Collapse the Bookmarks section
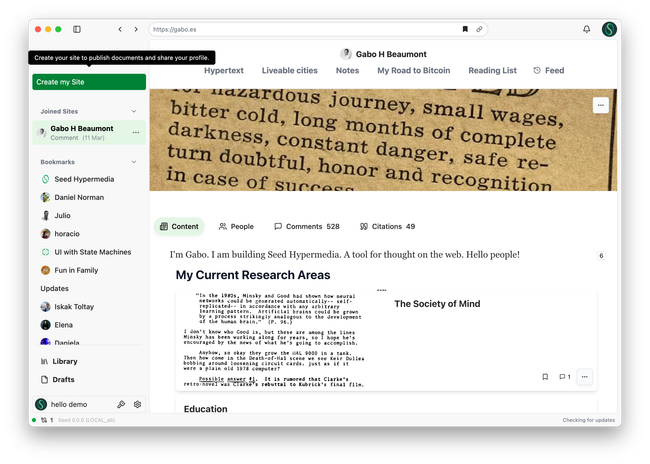The width and height of the screenshot is (650, 464). tap(134, 161)
